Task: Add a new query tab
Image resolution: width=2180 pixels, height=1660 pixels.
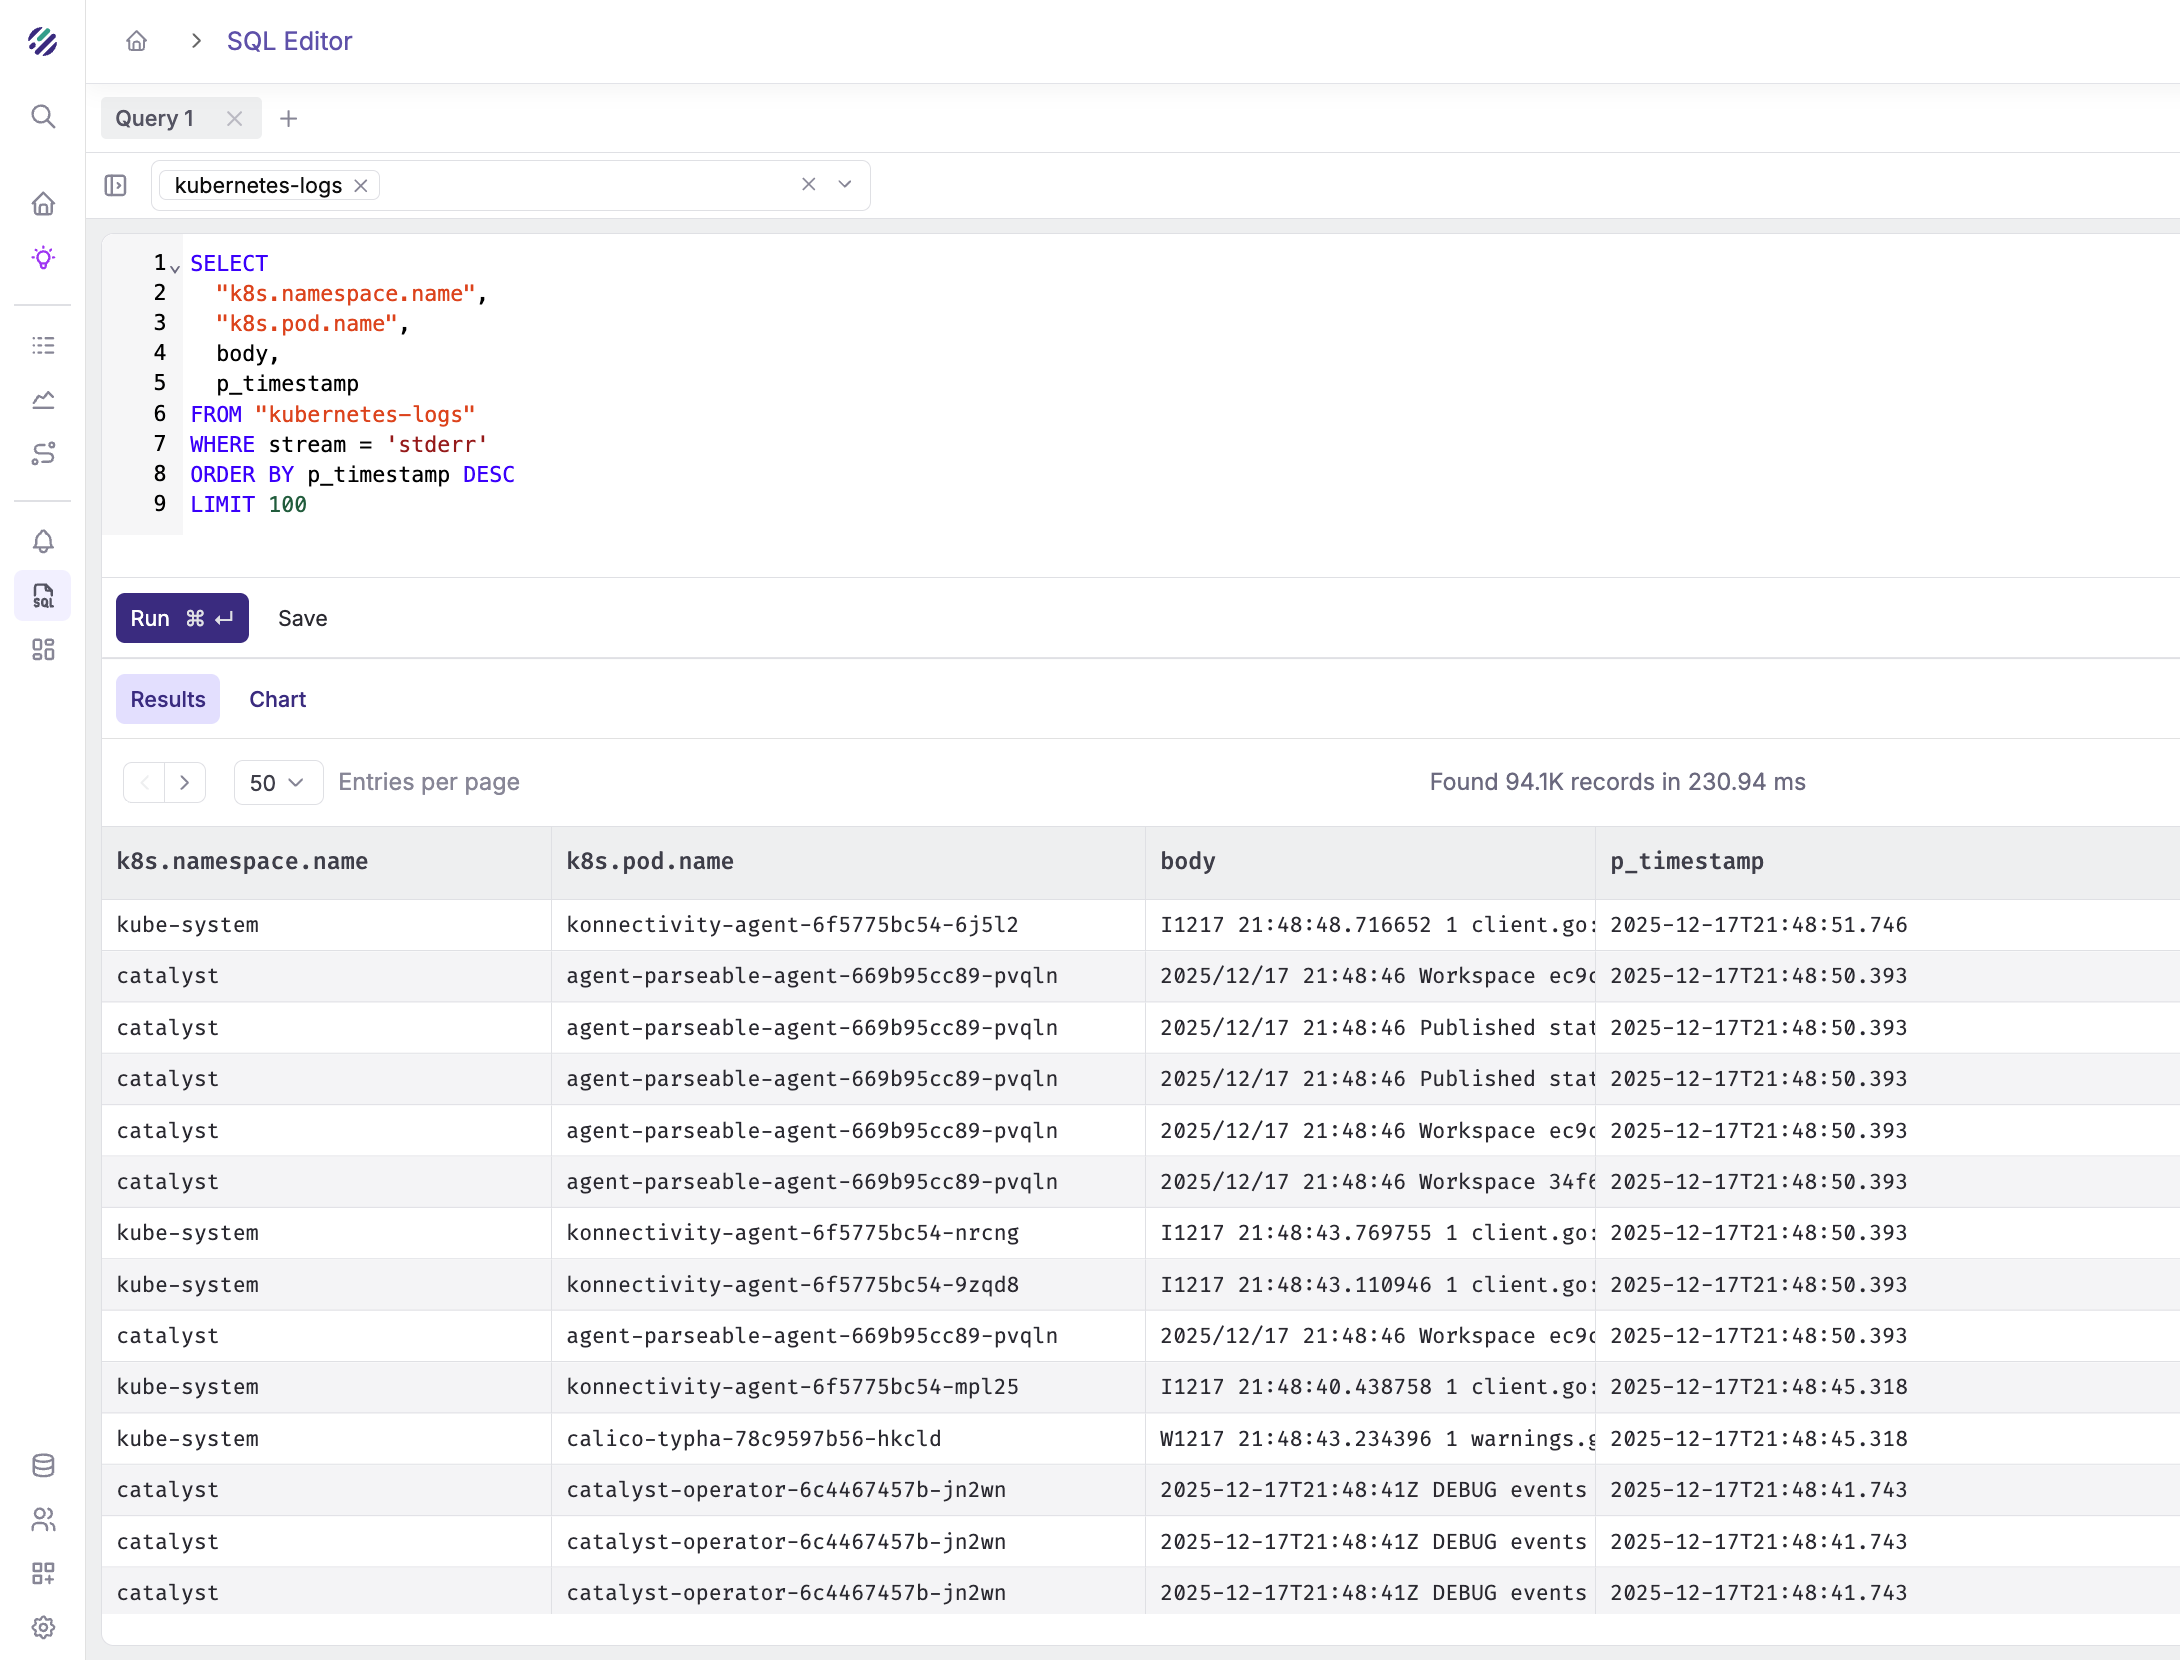Action: pos(289,118)
